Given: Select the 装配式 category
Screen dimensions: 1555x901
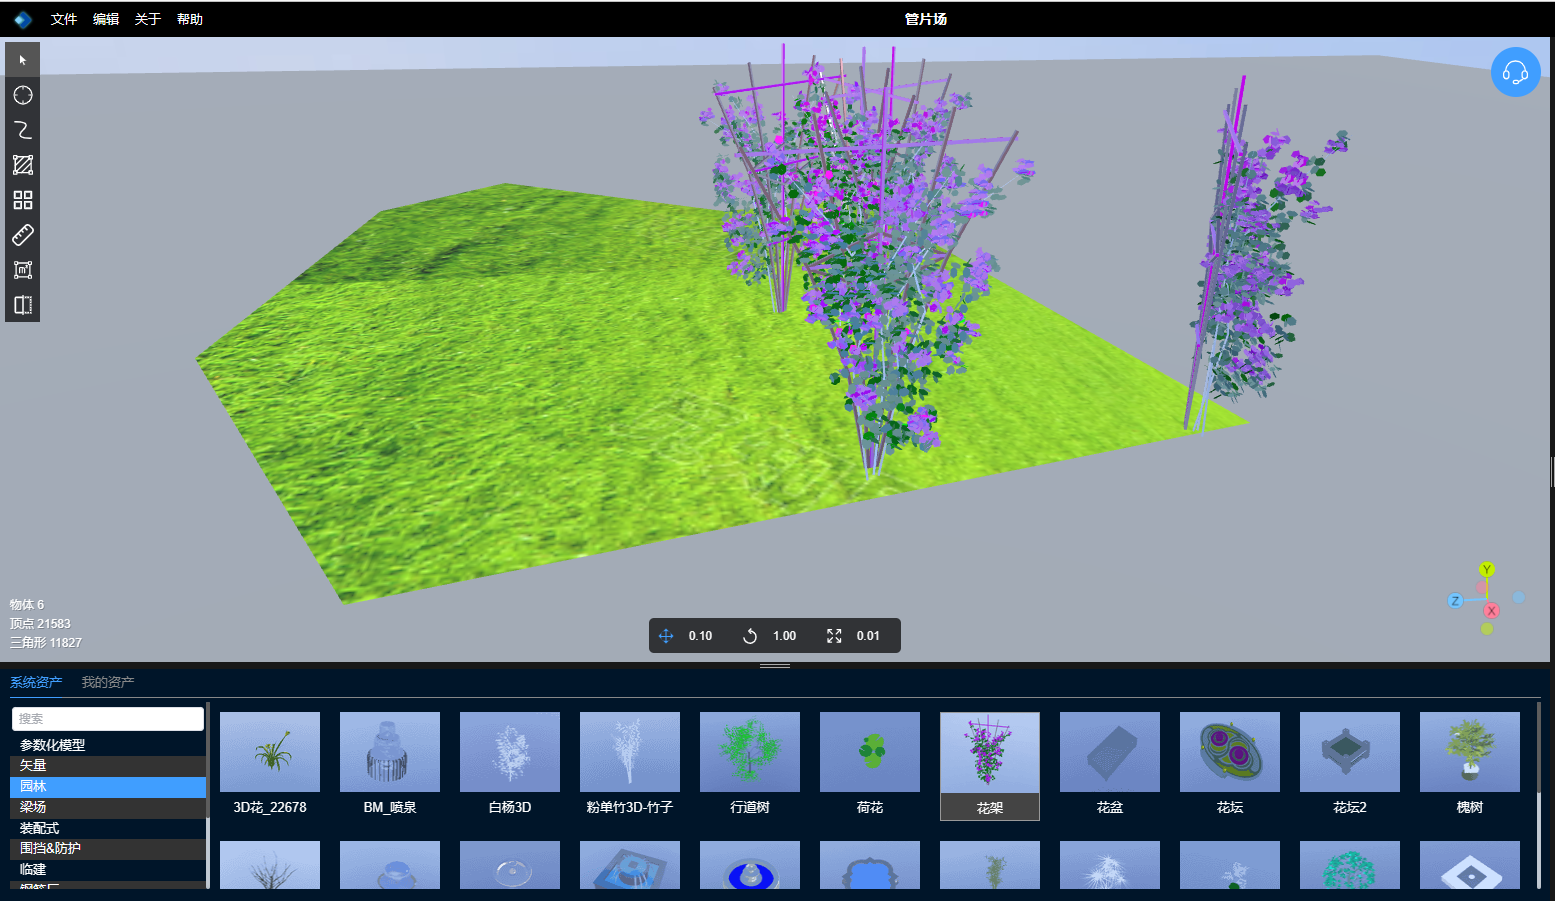Looking at the screenshot, I should pyautogui.click(x=108, y=828).
